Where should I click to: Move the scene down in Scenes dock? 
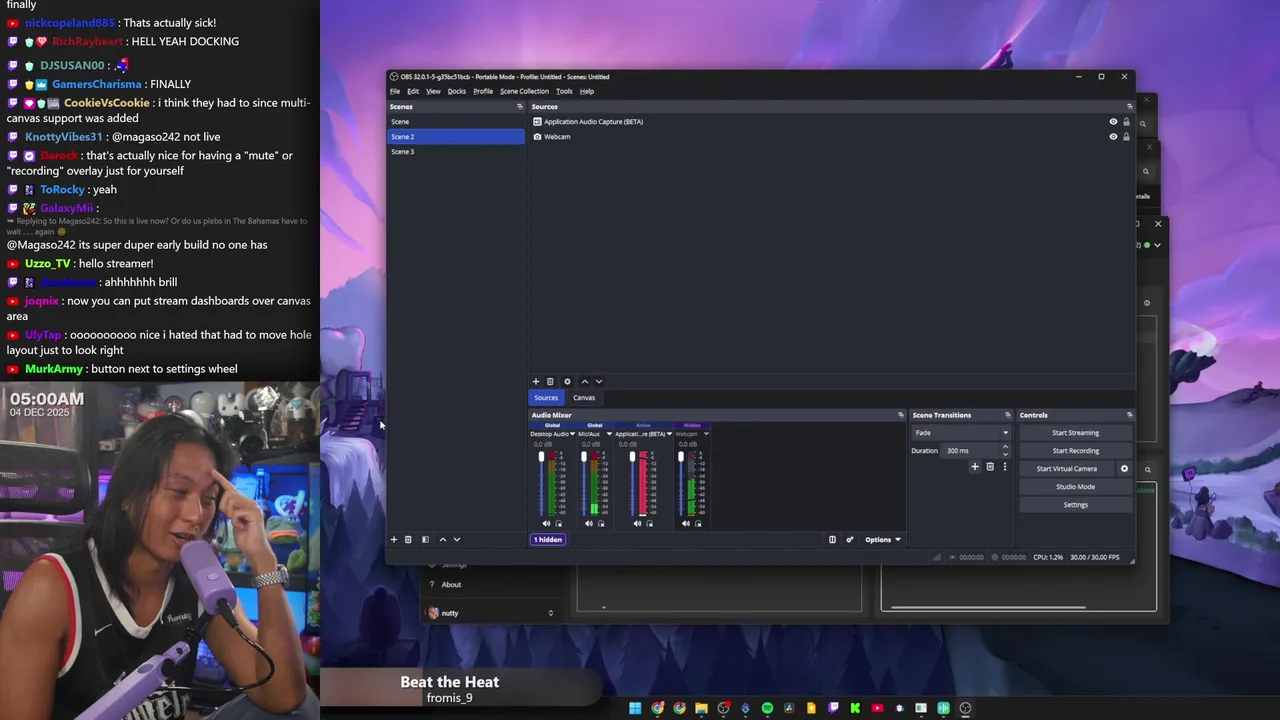point(457,539)
